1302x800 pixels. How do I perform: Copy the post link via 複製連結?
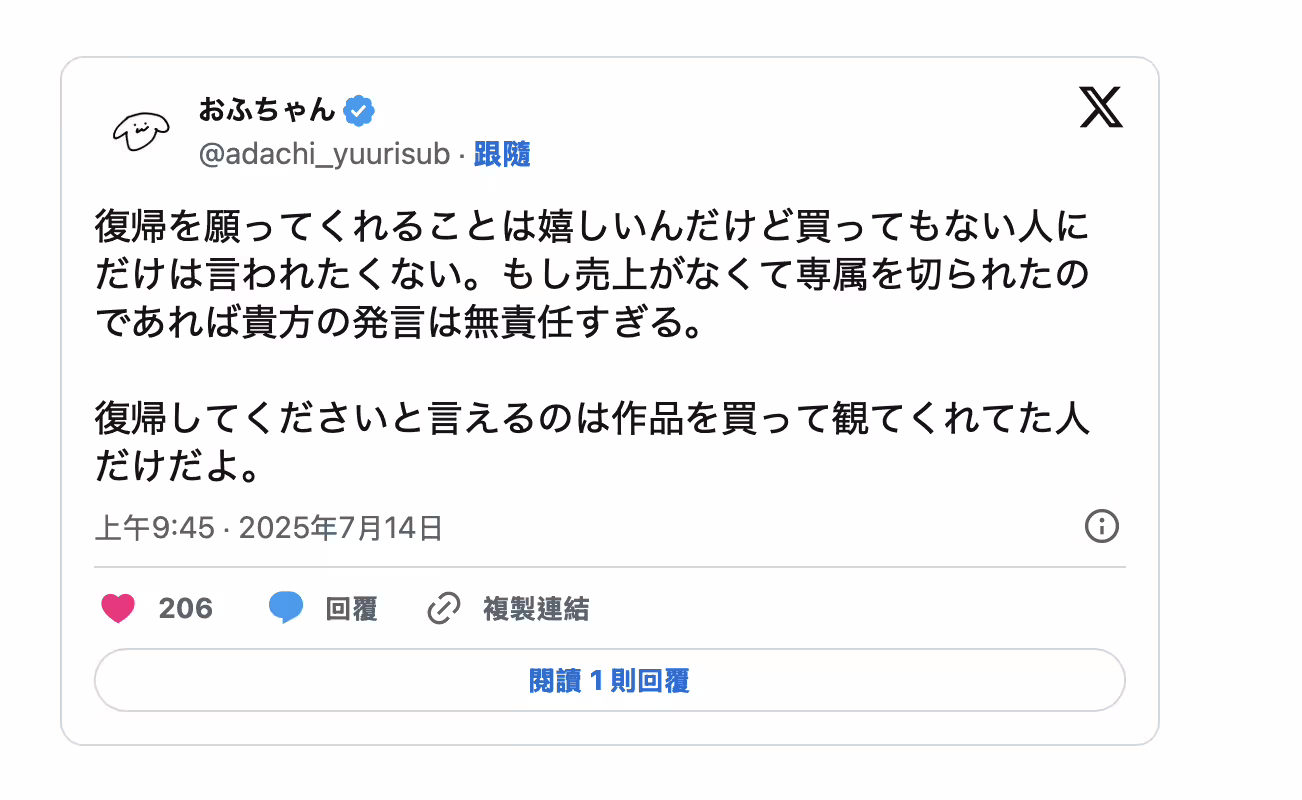[536, 608]
